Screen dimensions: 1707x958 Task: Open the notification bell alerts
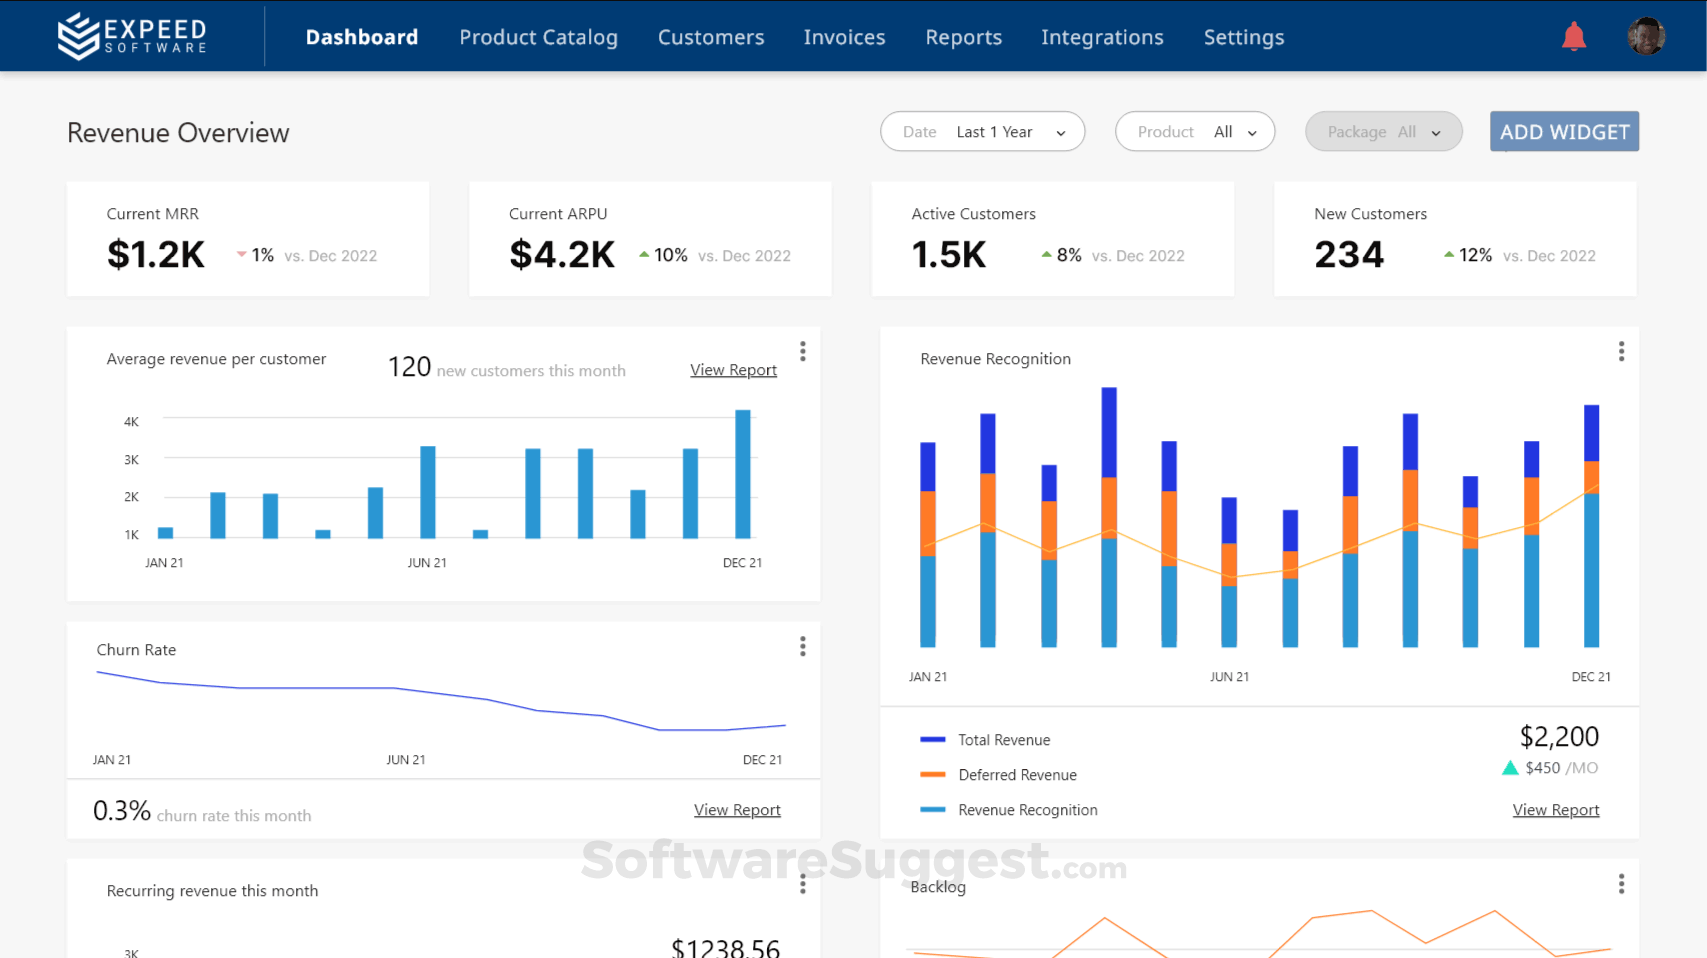[x=1573, y=35]
